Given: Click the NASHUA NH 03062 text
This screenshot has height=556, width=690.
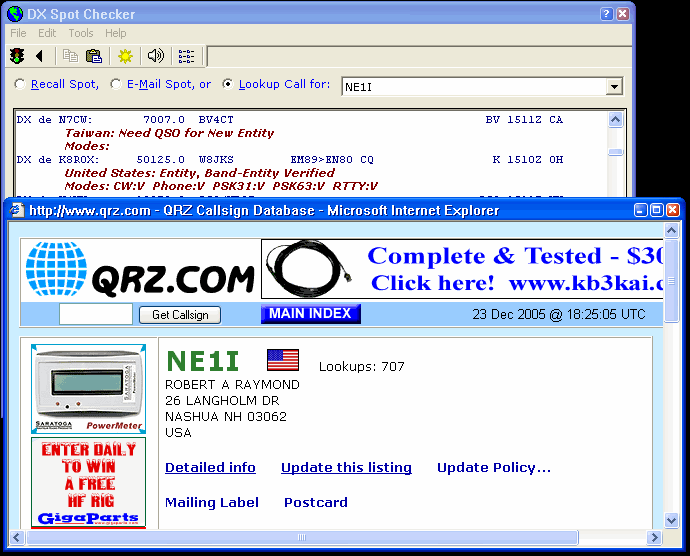Looking at the screenshot, I should pyautogui.click(x=226, y=416).
